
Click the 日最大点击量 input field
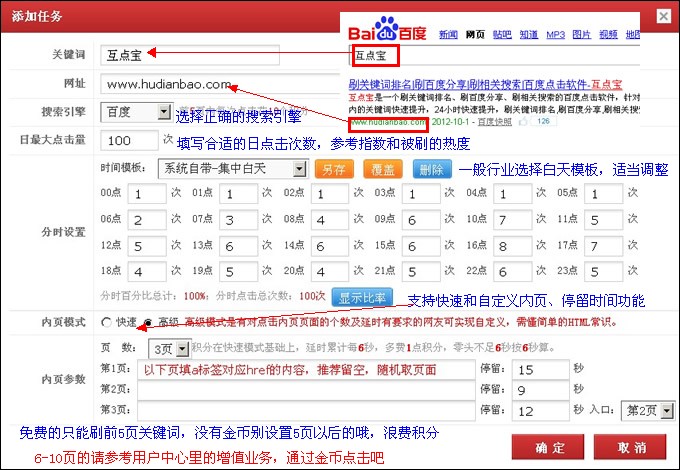(130, 141)
